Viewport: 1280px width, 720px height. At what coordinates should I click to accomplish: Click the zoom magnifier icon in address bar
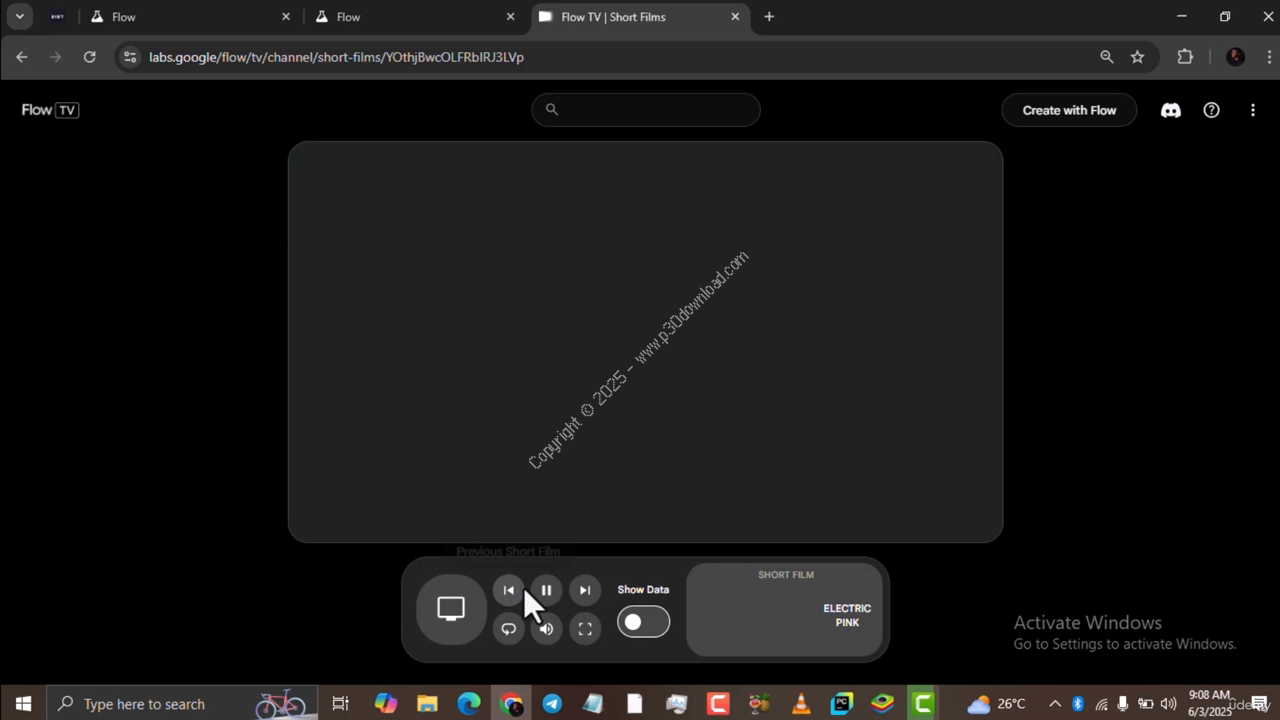(x=1107, y=57)
